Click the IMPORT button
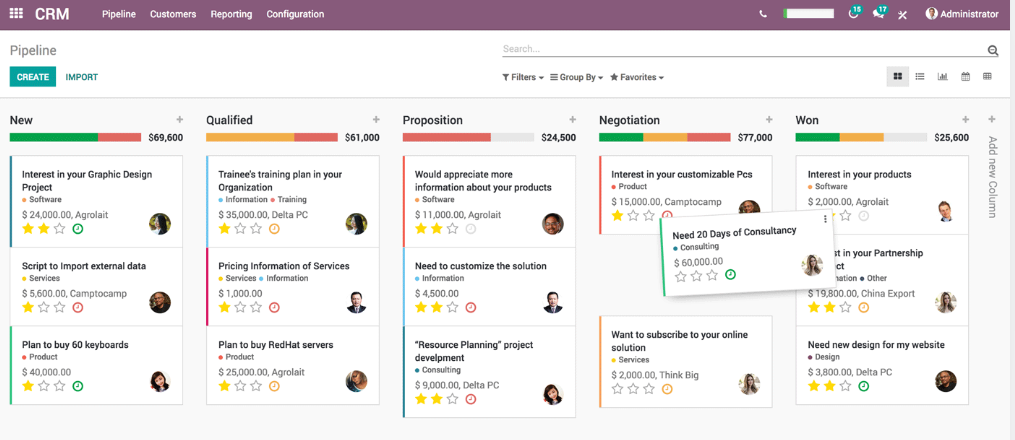The height and width of the screenshot is (440, 1015). tap(82, 77)
